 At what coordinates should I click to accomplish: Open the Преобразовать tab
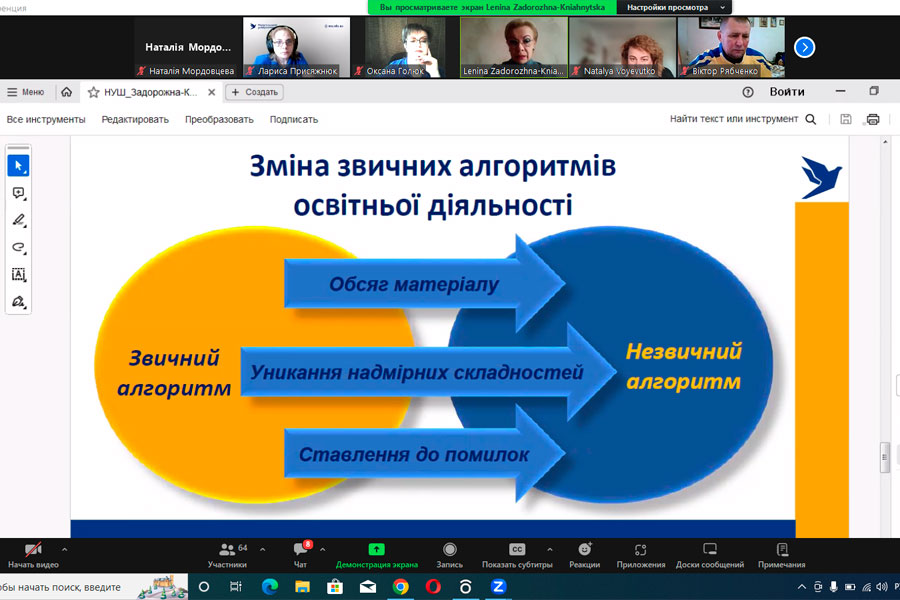[219, 119]
